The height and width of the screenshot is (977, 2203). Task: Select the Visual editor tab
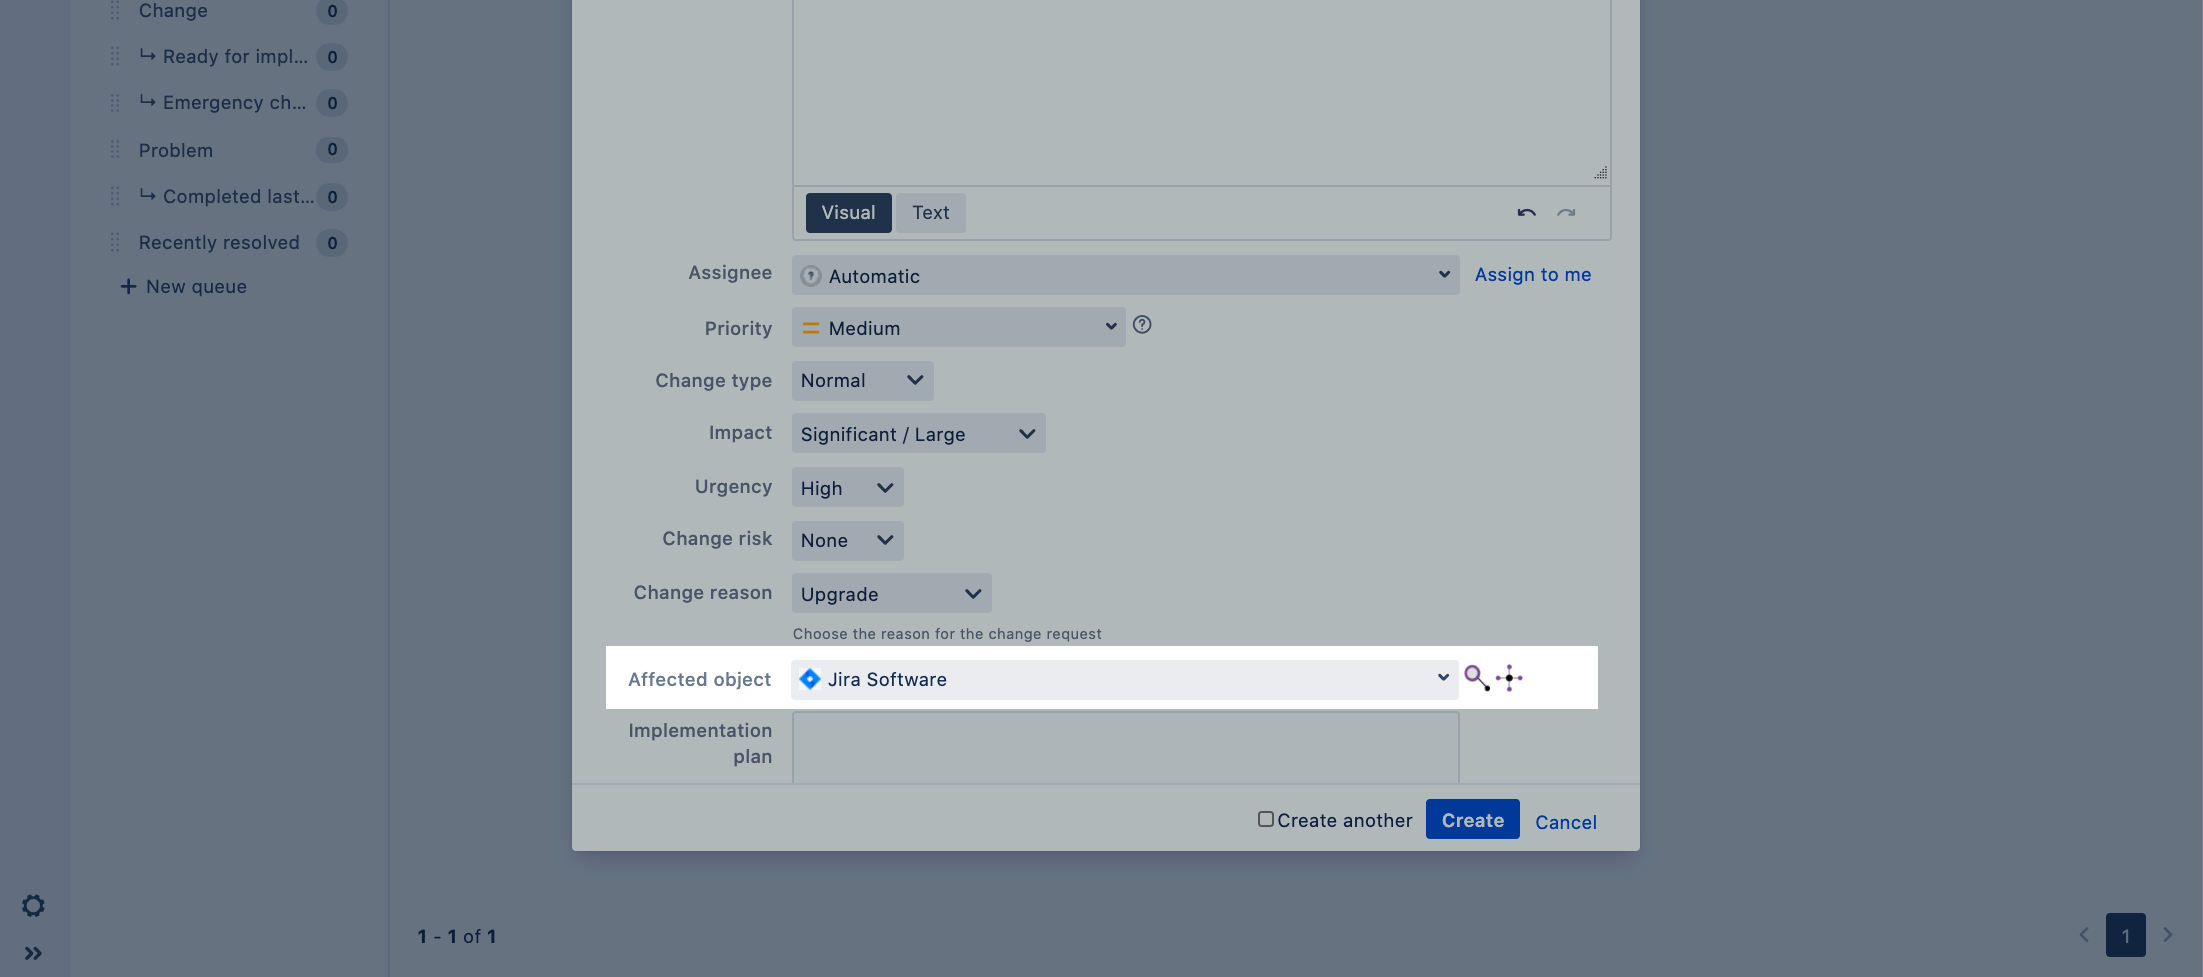click(848, 213)
